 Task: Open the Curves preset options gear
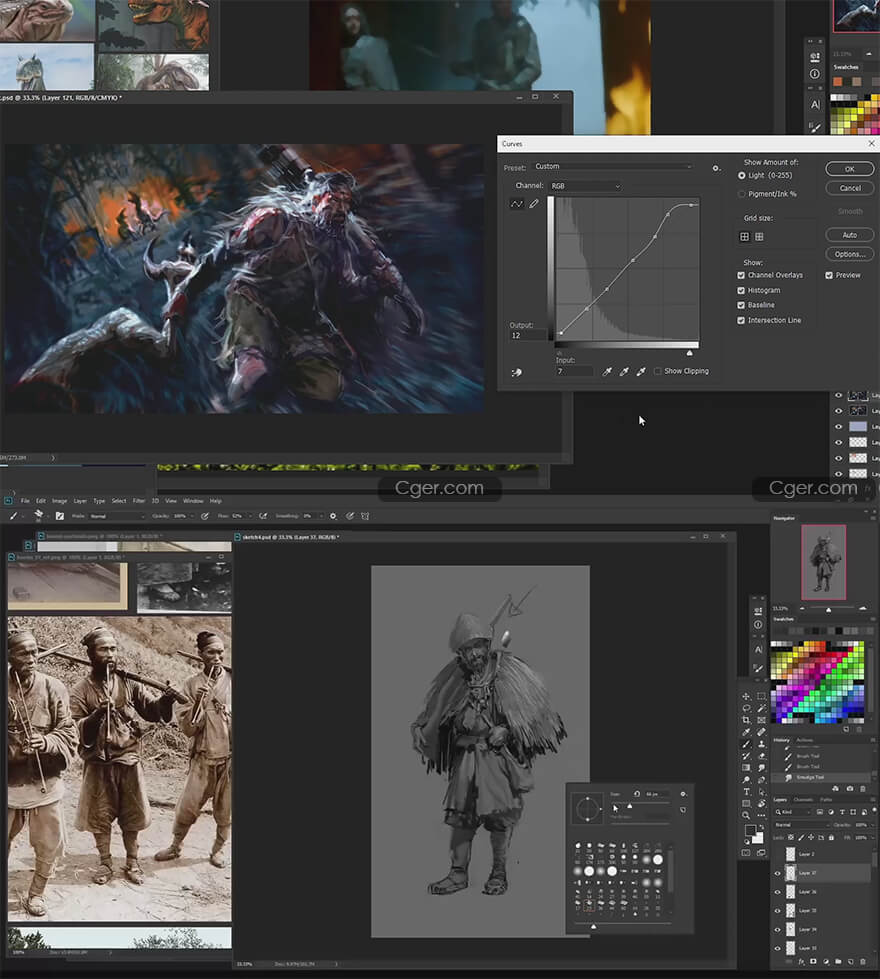pyautogui.click(x=716, y=168)
